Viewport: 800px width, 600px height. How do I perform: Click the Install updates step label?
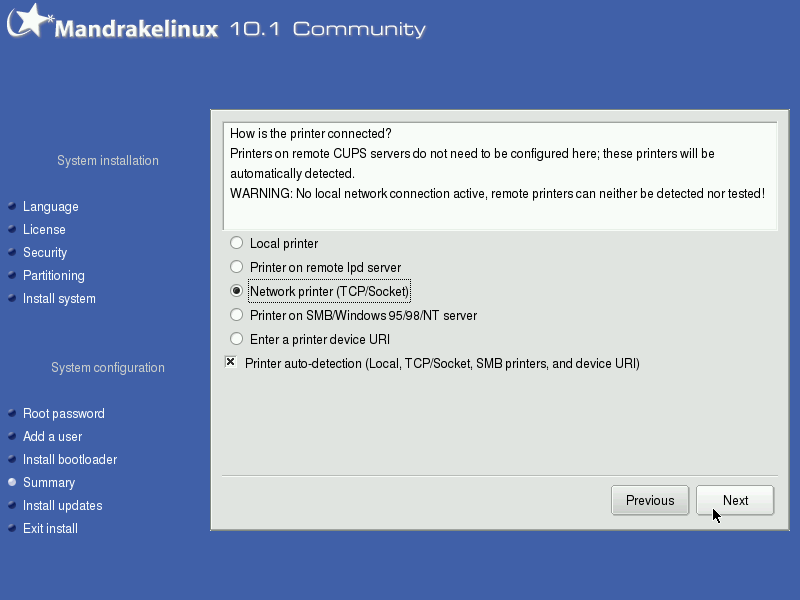point(63,505)
